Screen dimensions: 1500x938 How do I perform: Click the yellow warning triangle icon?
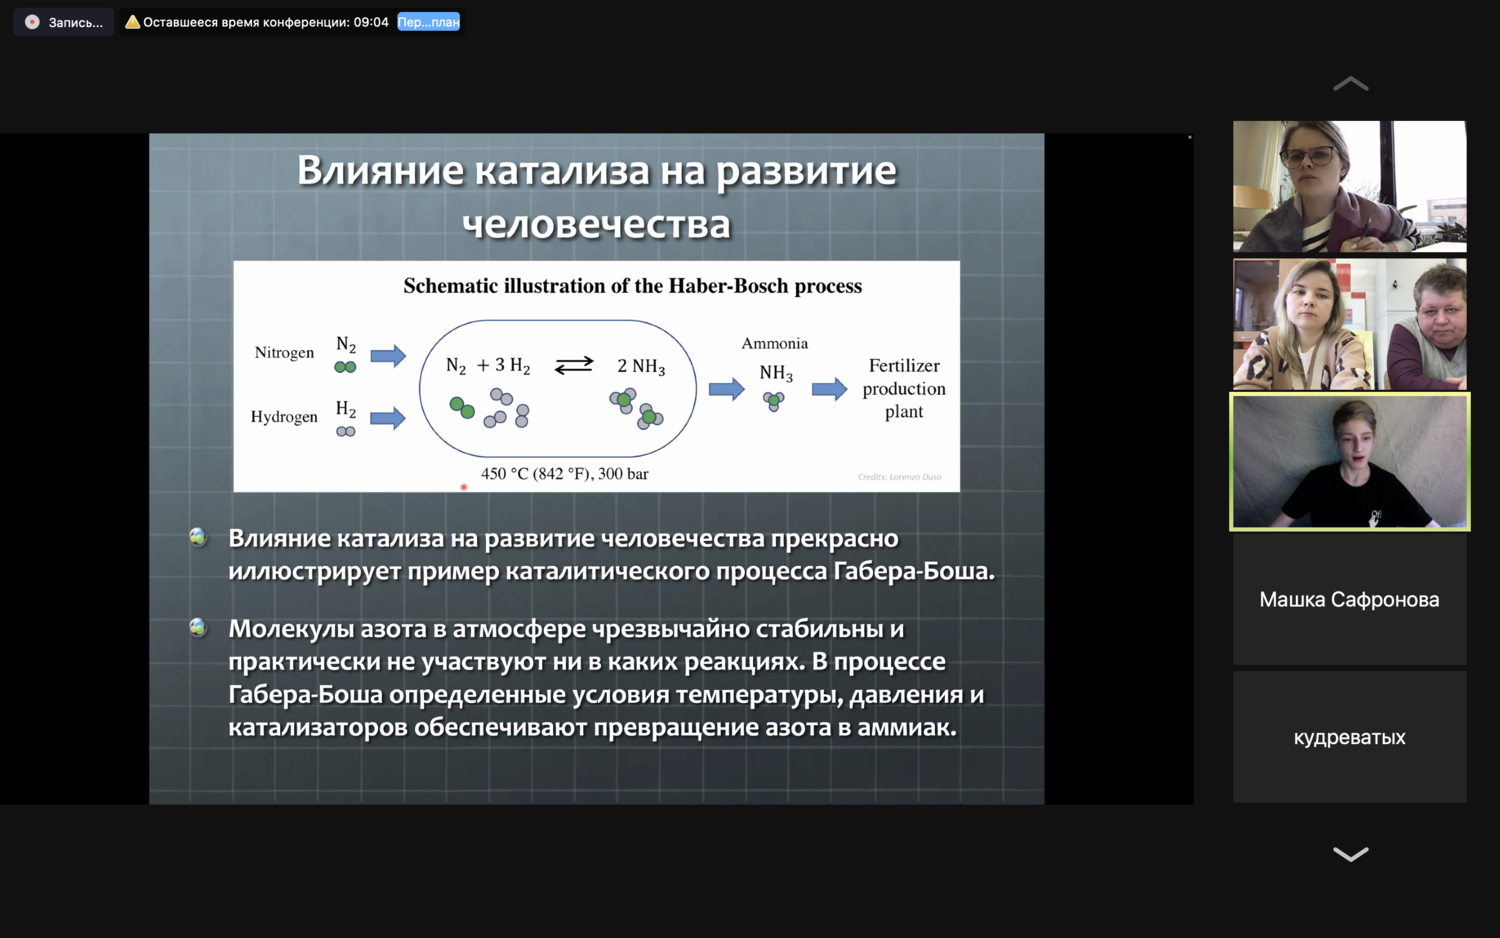132,22
